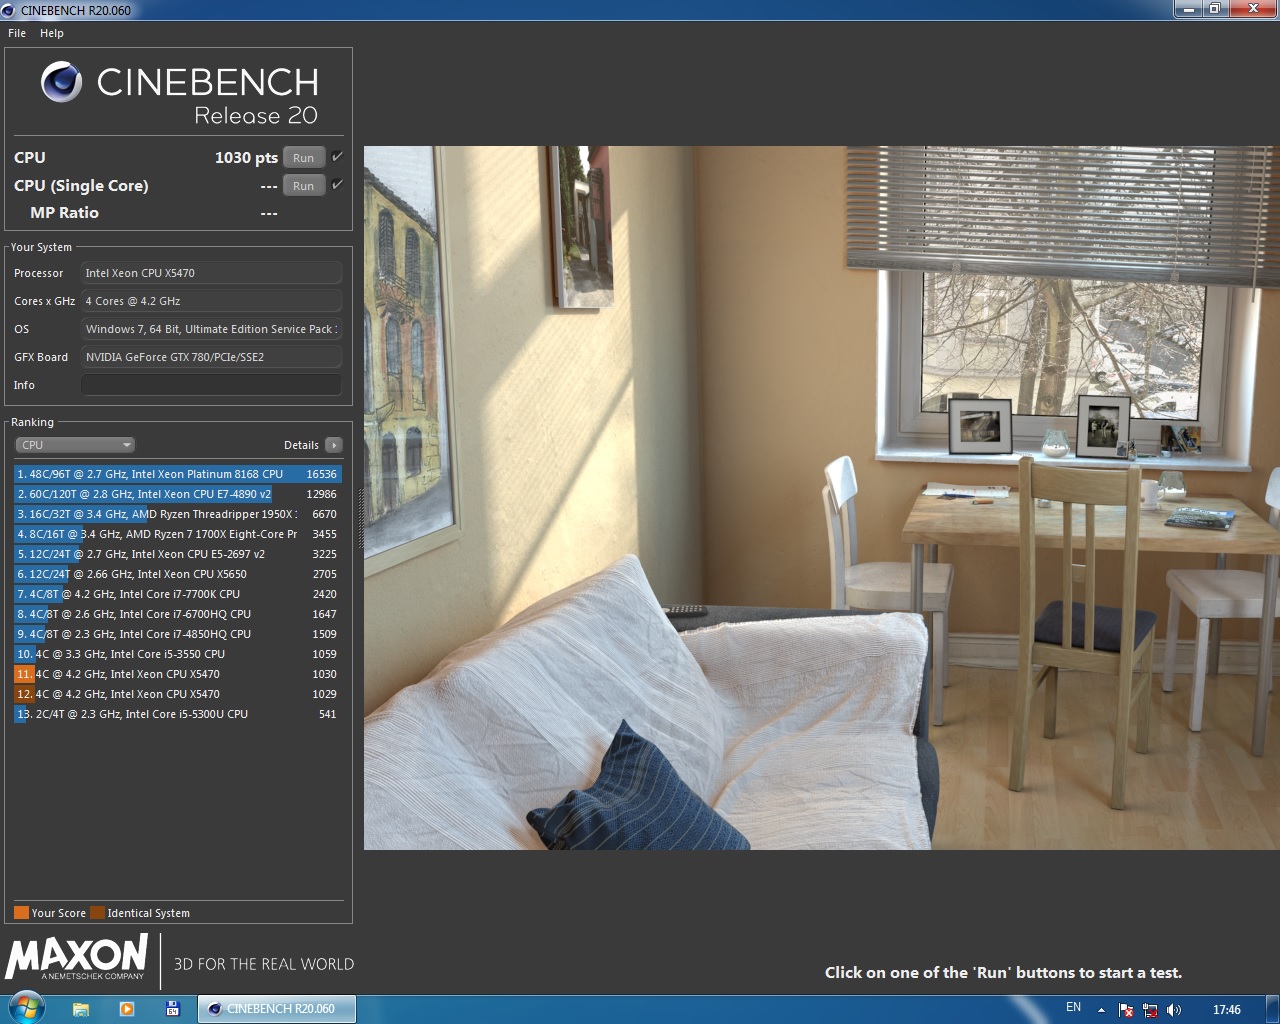Click the empty Info input field
The image size is (1280, 1024).
pyautogui.click(x=211, y=385)
